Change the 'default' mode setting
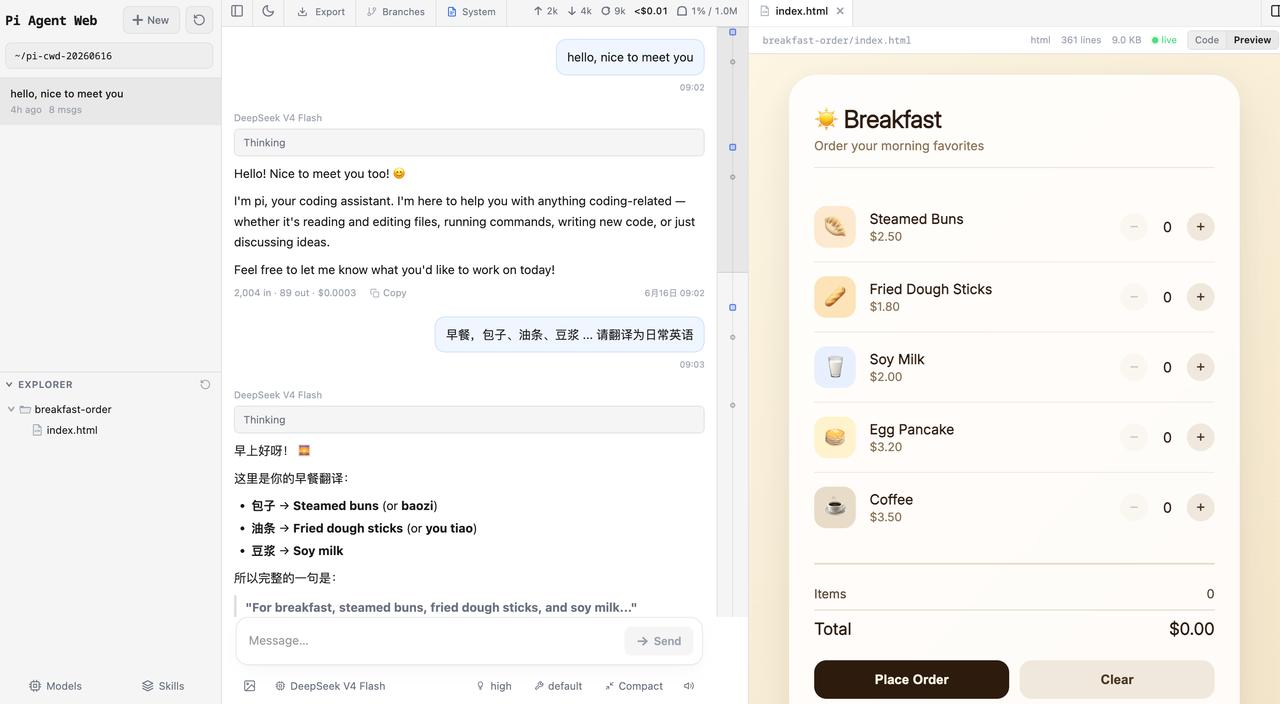 (x=558, y=686)
